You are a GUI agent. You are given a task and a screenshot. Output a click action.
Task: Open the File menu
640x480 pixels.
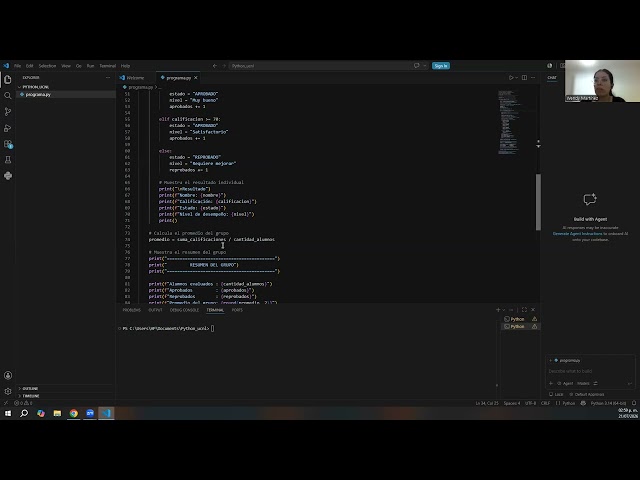[18, 66]
